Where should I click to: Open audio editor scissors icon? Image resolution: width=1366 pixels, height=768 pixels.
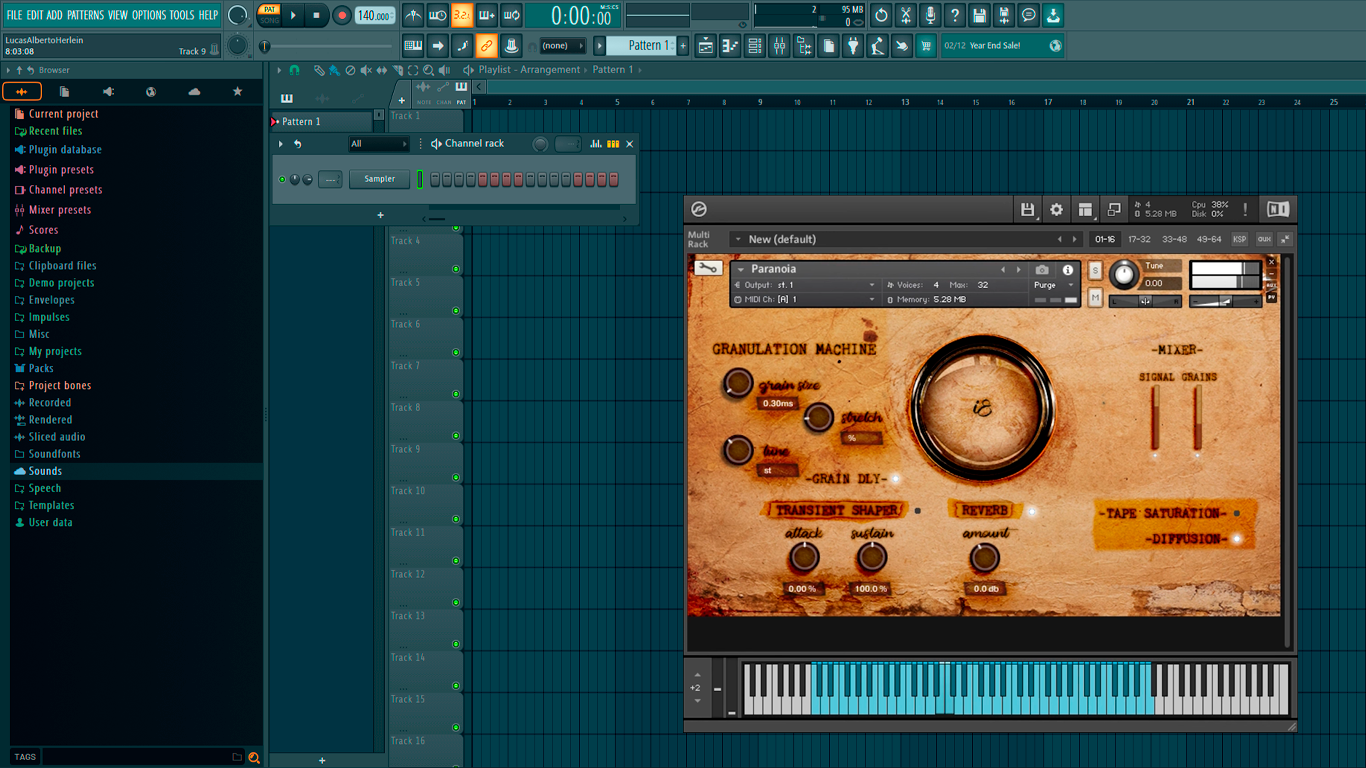click(x=906, y=16)
